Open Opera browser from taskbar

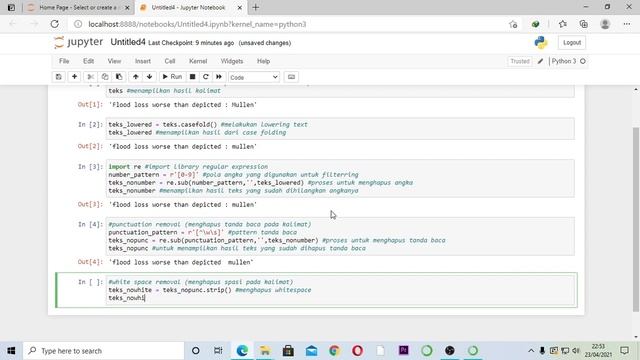(x=358, y=351)
